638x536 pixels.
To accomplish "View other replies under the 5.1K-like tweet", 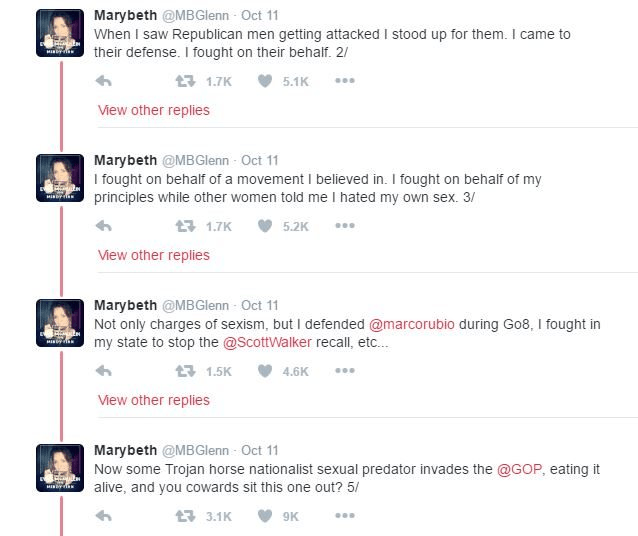I will [x=153, y=110].
